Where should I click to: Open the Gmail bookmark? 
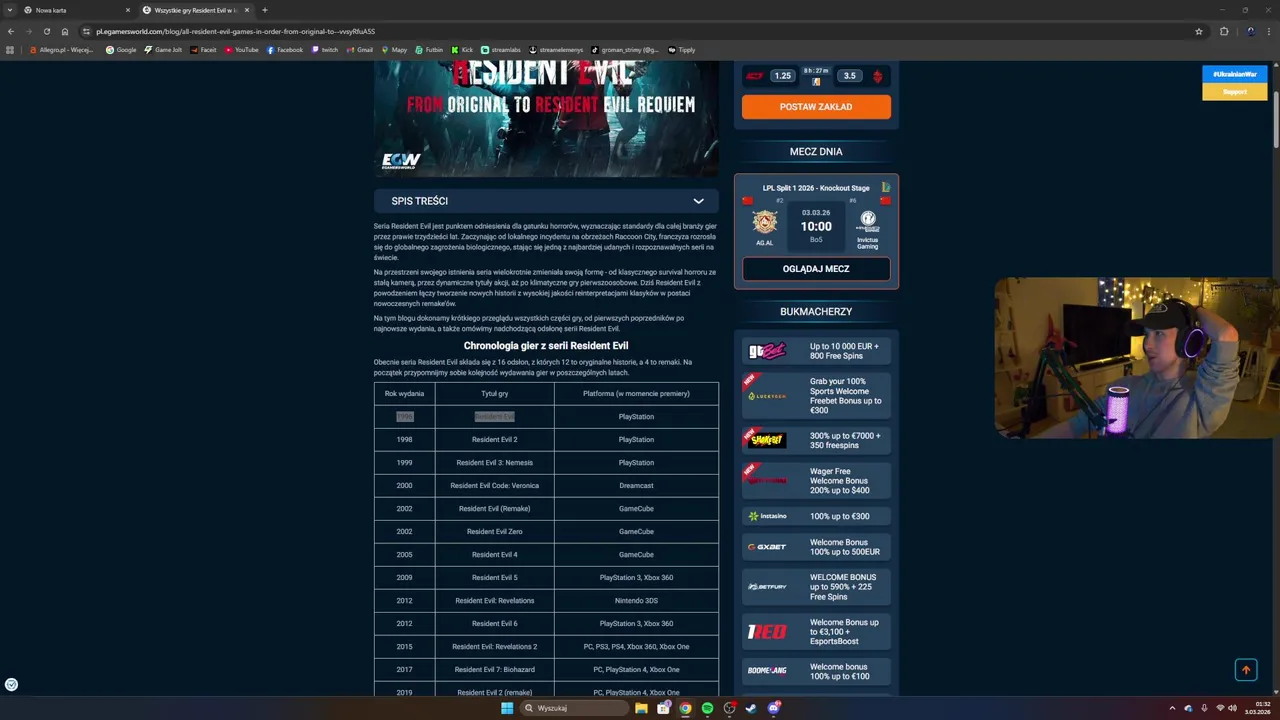(360, 50)
